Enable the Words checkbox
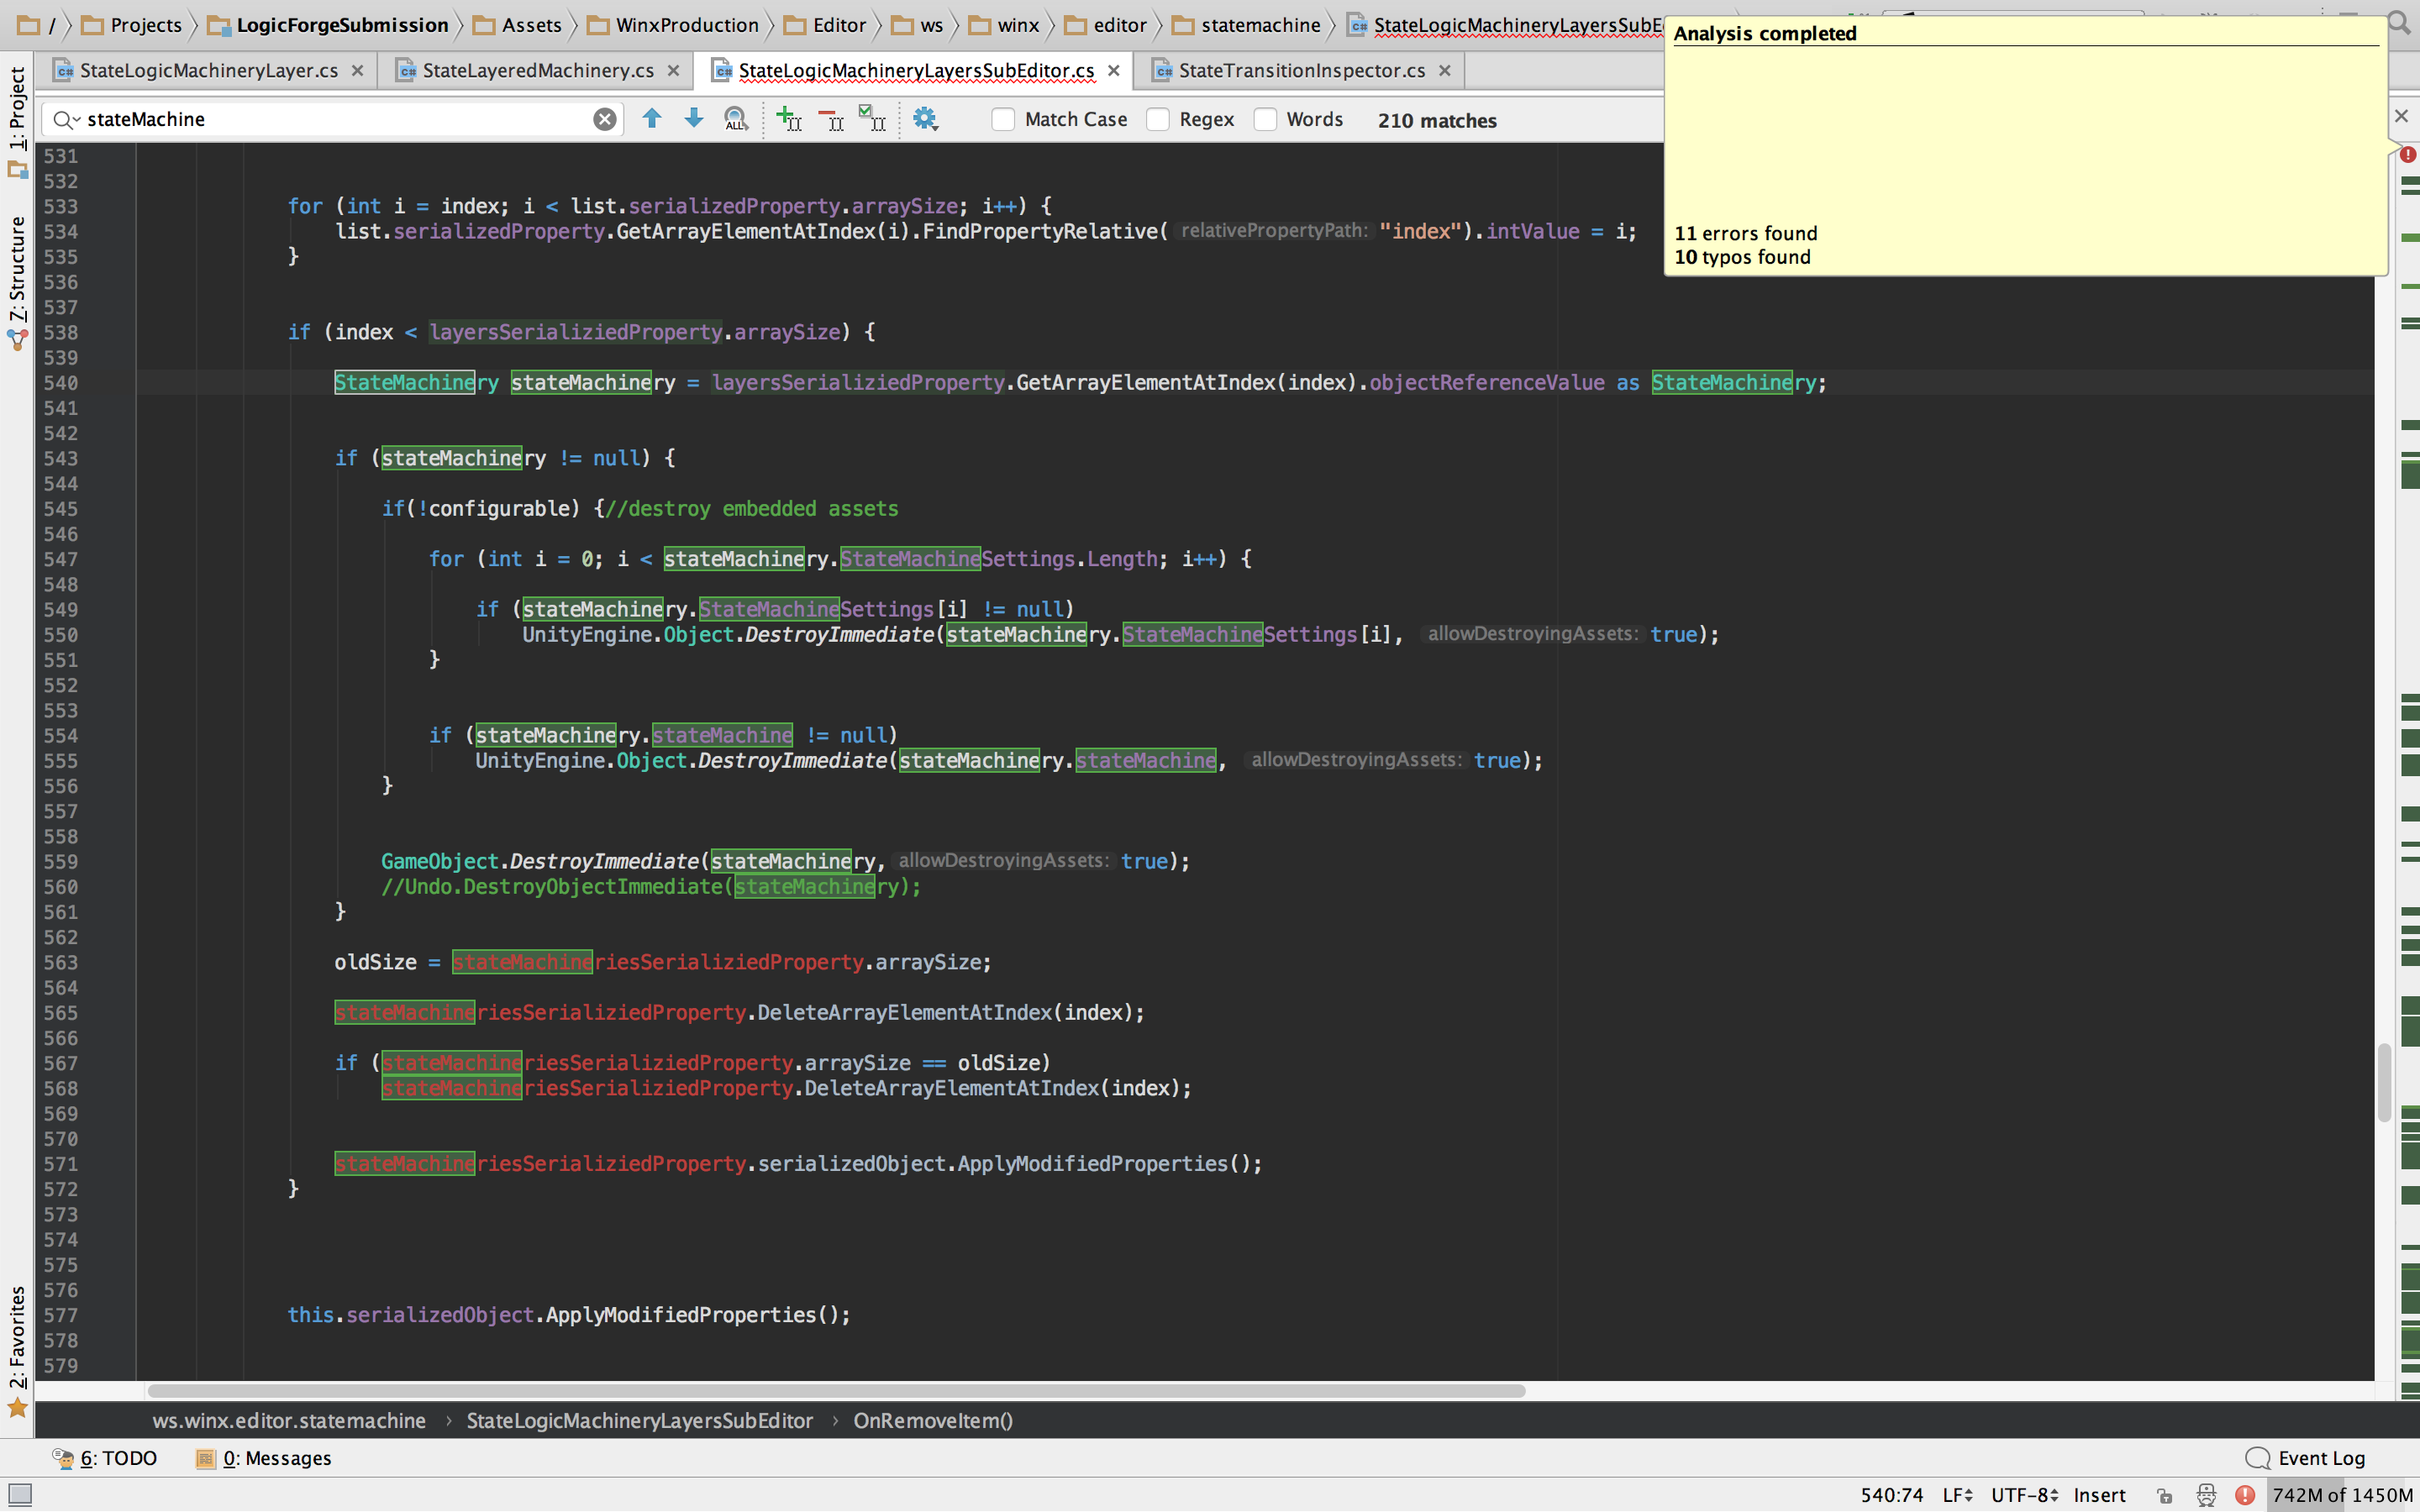This screenshot has width=2420, height=1512. [1265, 120]
